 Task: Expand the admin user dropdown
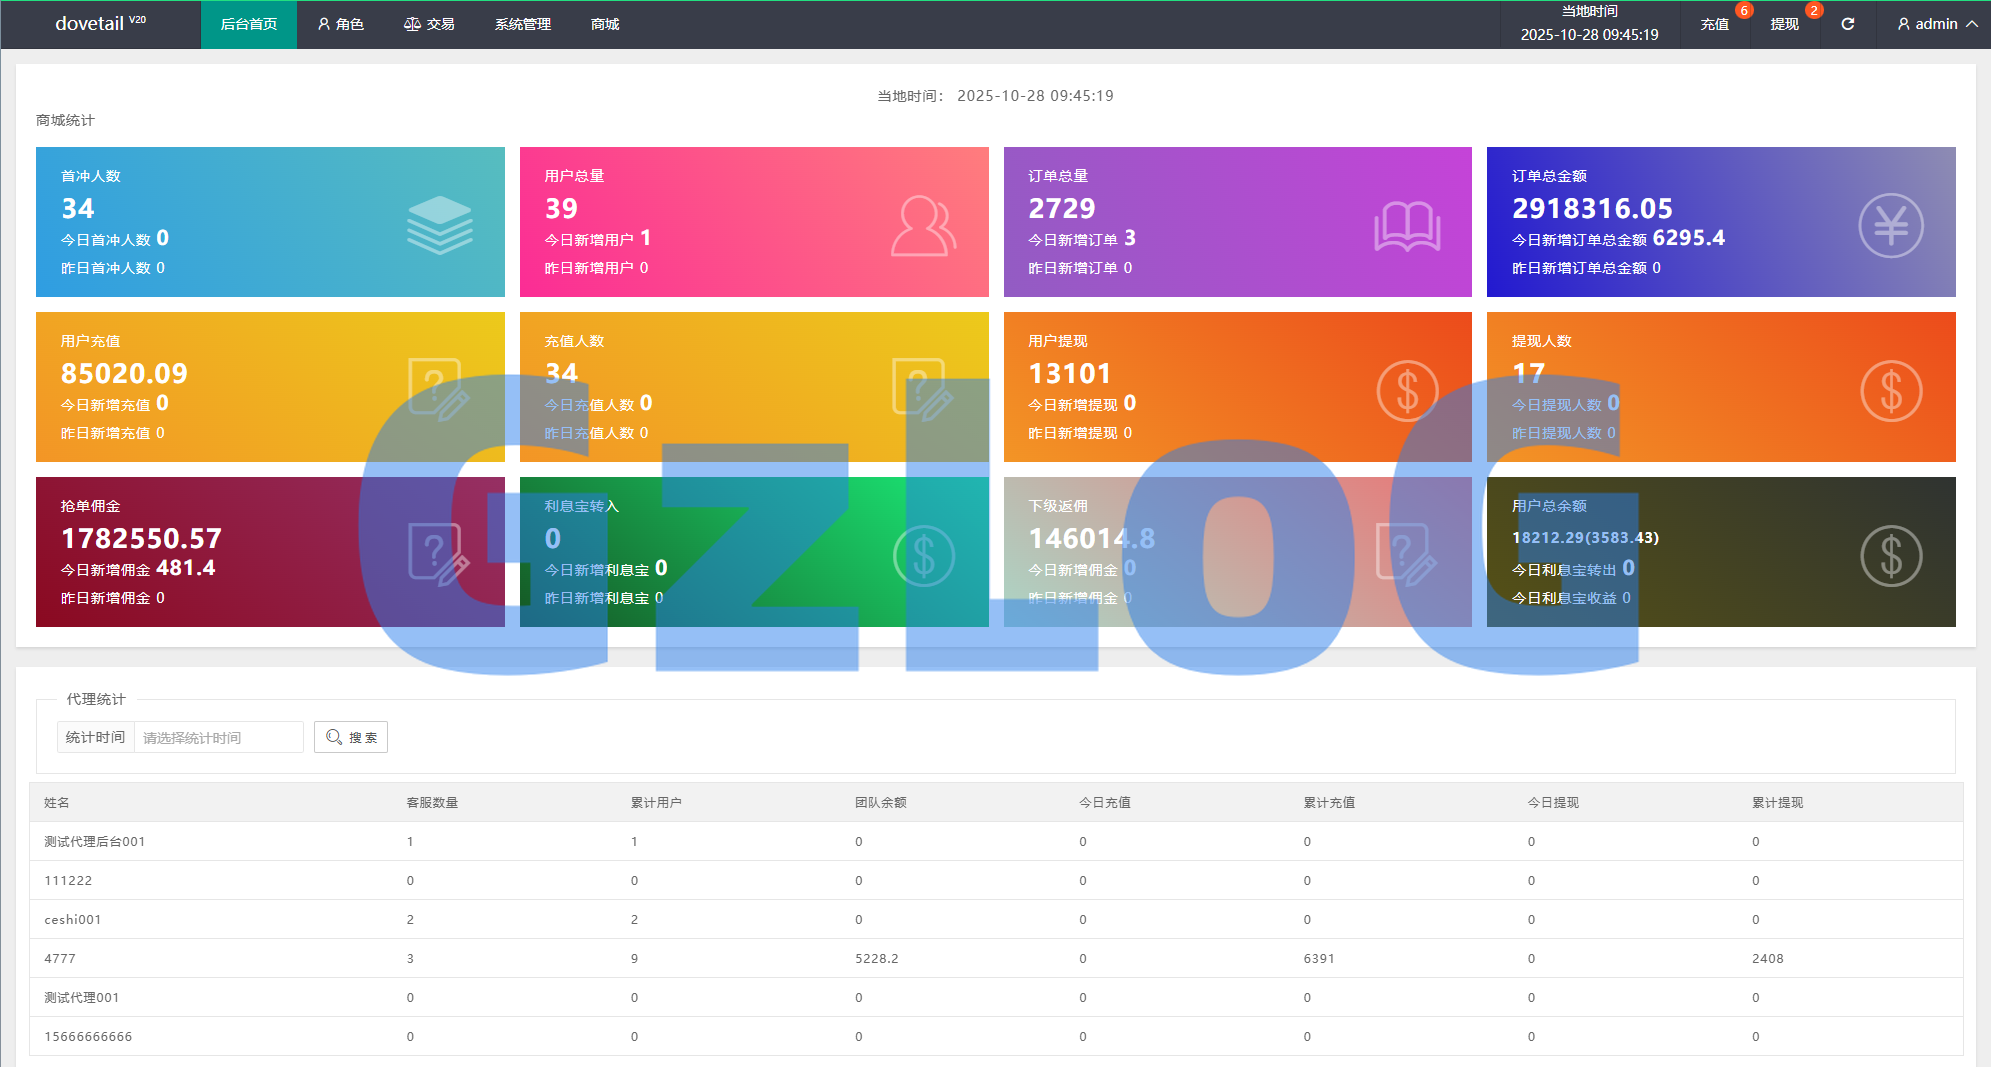click(x=1937, y=24)
